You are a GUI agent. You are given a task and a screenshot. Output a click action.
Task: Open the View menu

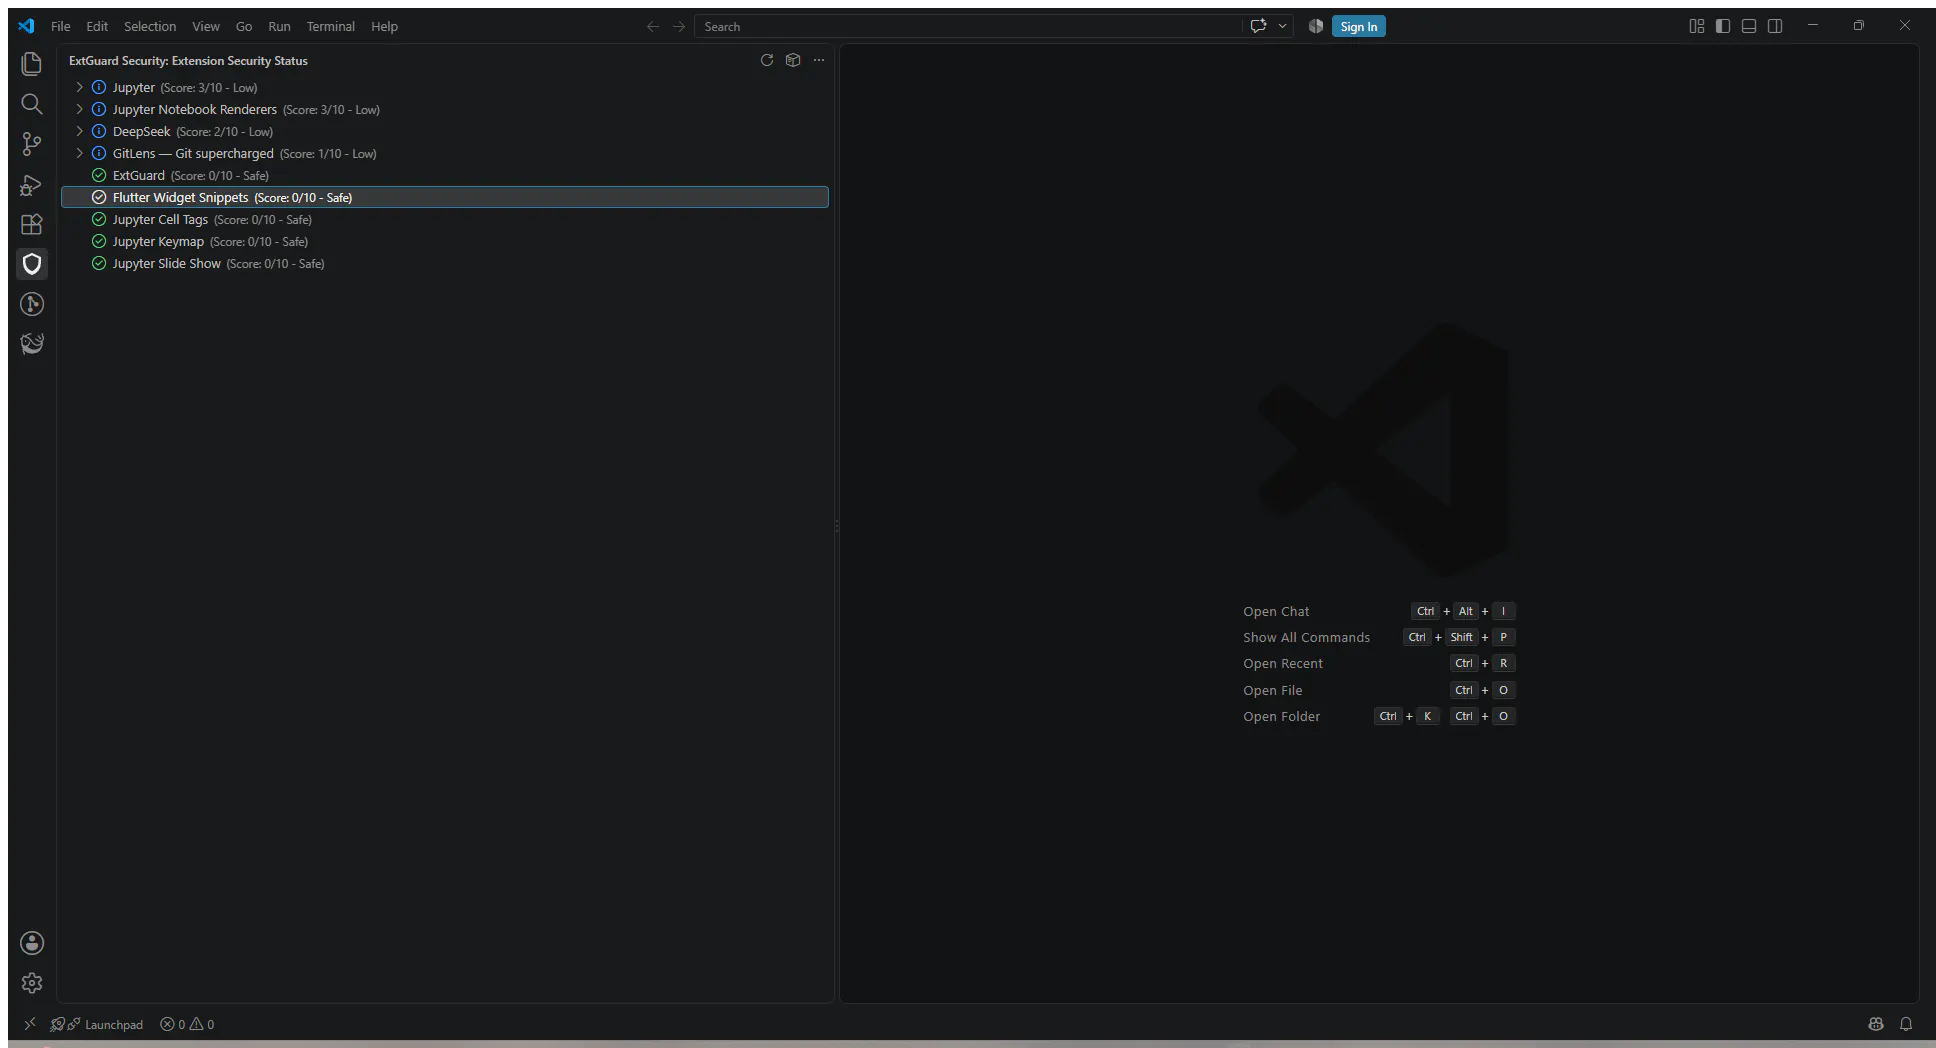click(206, 27)
